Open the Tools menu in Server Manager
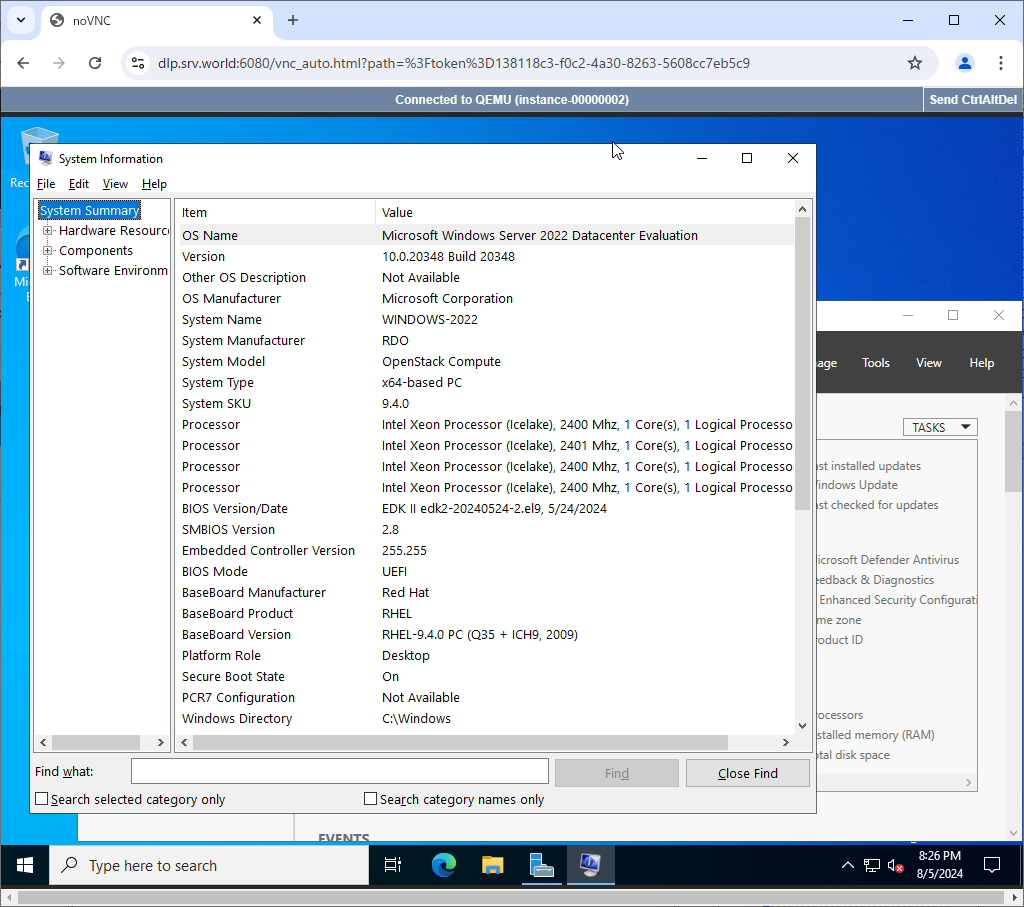1024x907 pixels. click(x=875, y=363)
